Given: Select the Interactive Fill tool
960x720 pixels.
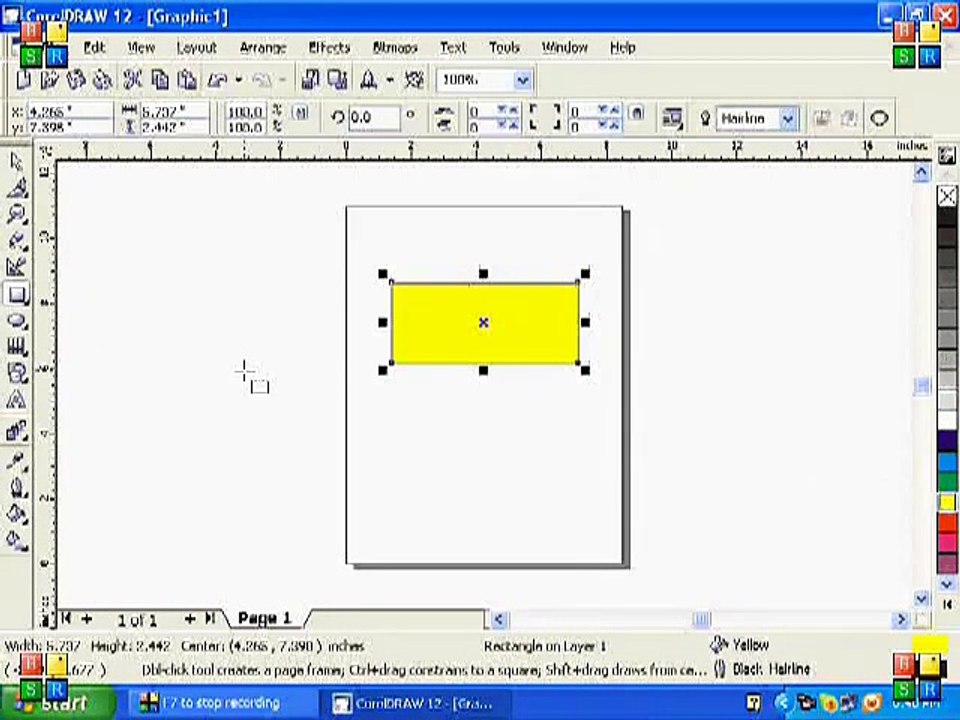Looking at the screenshot, I should click(17, 540).
